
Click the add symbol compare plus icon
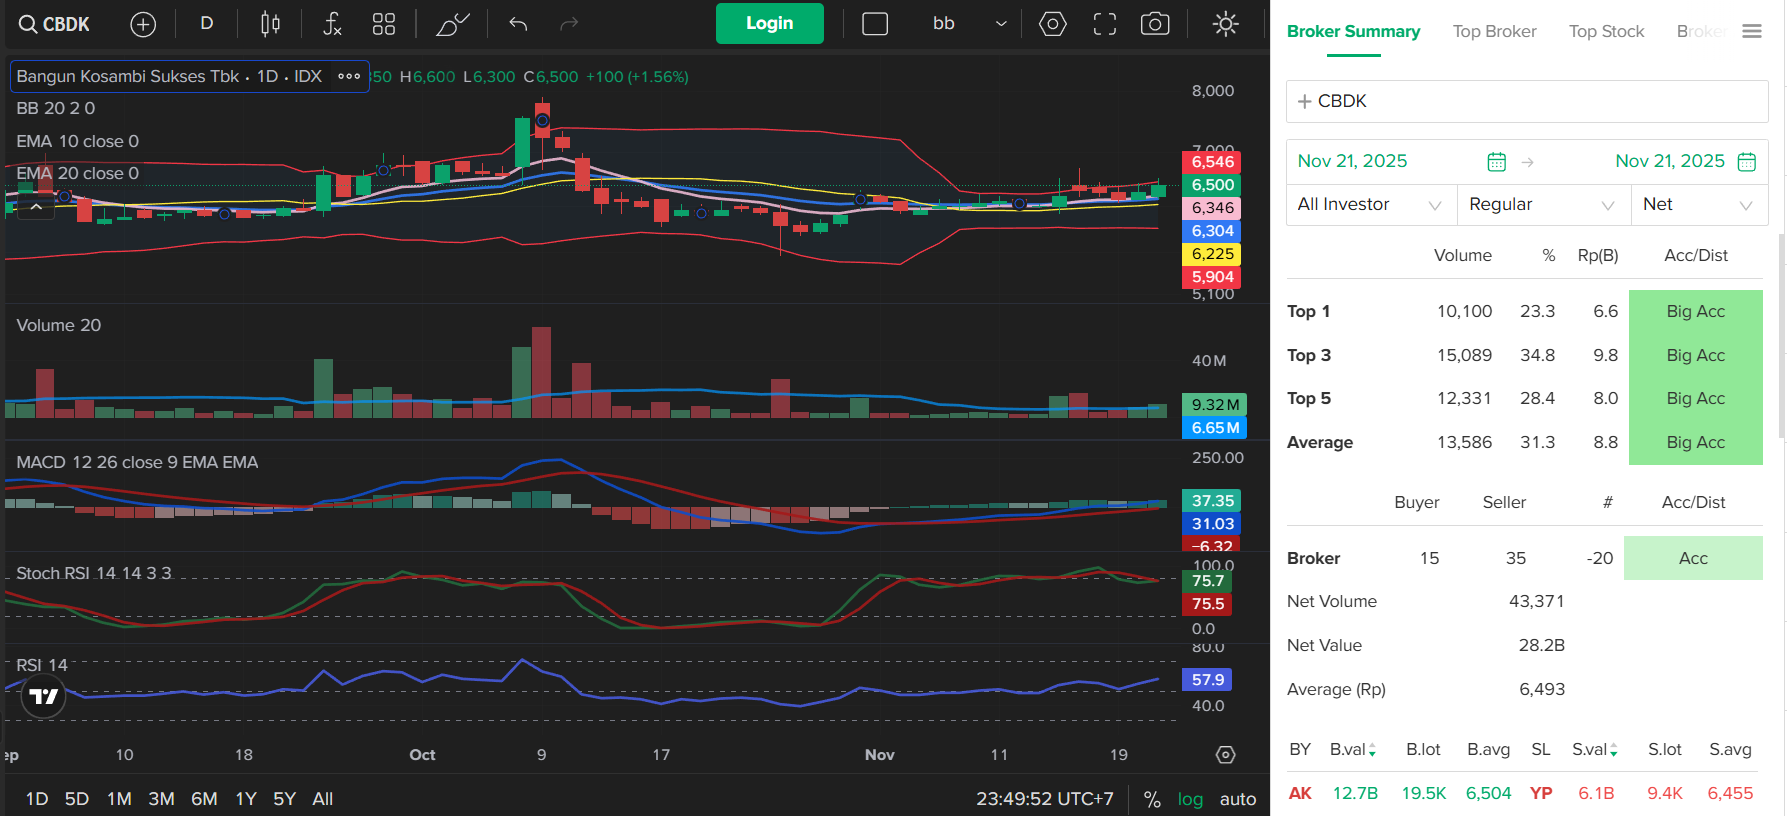tap(143, 24)
